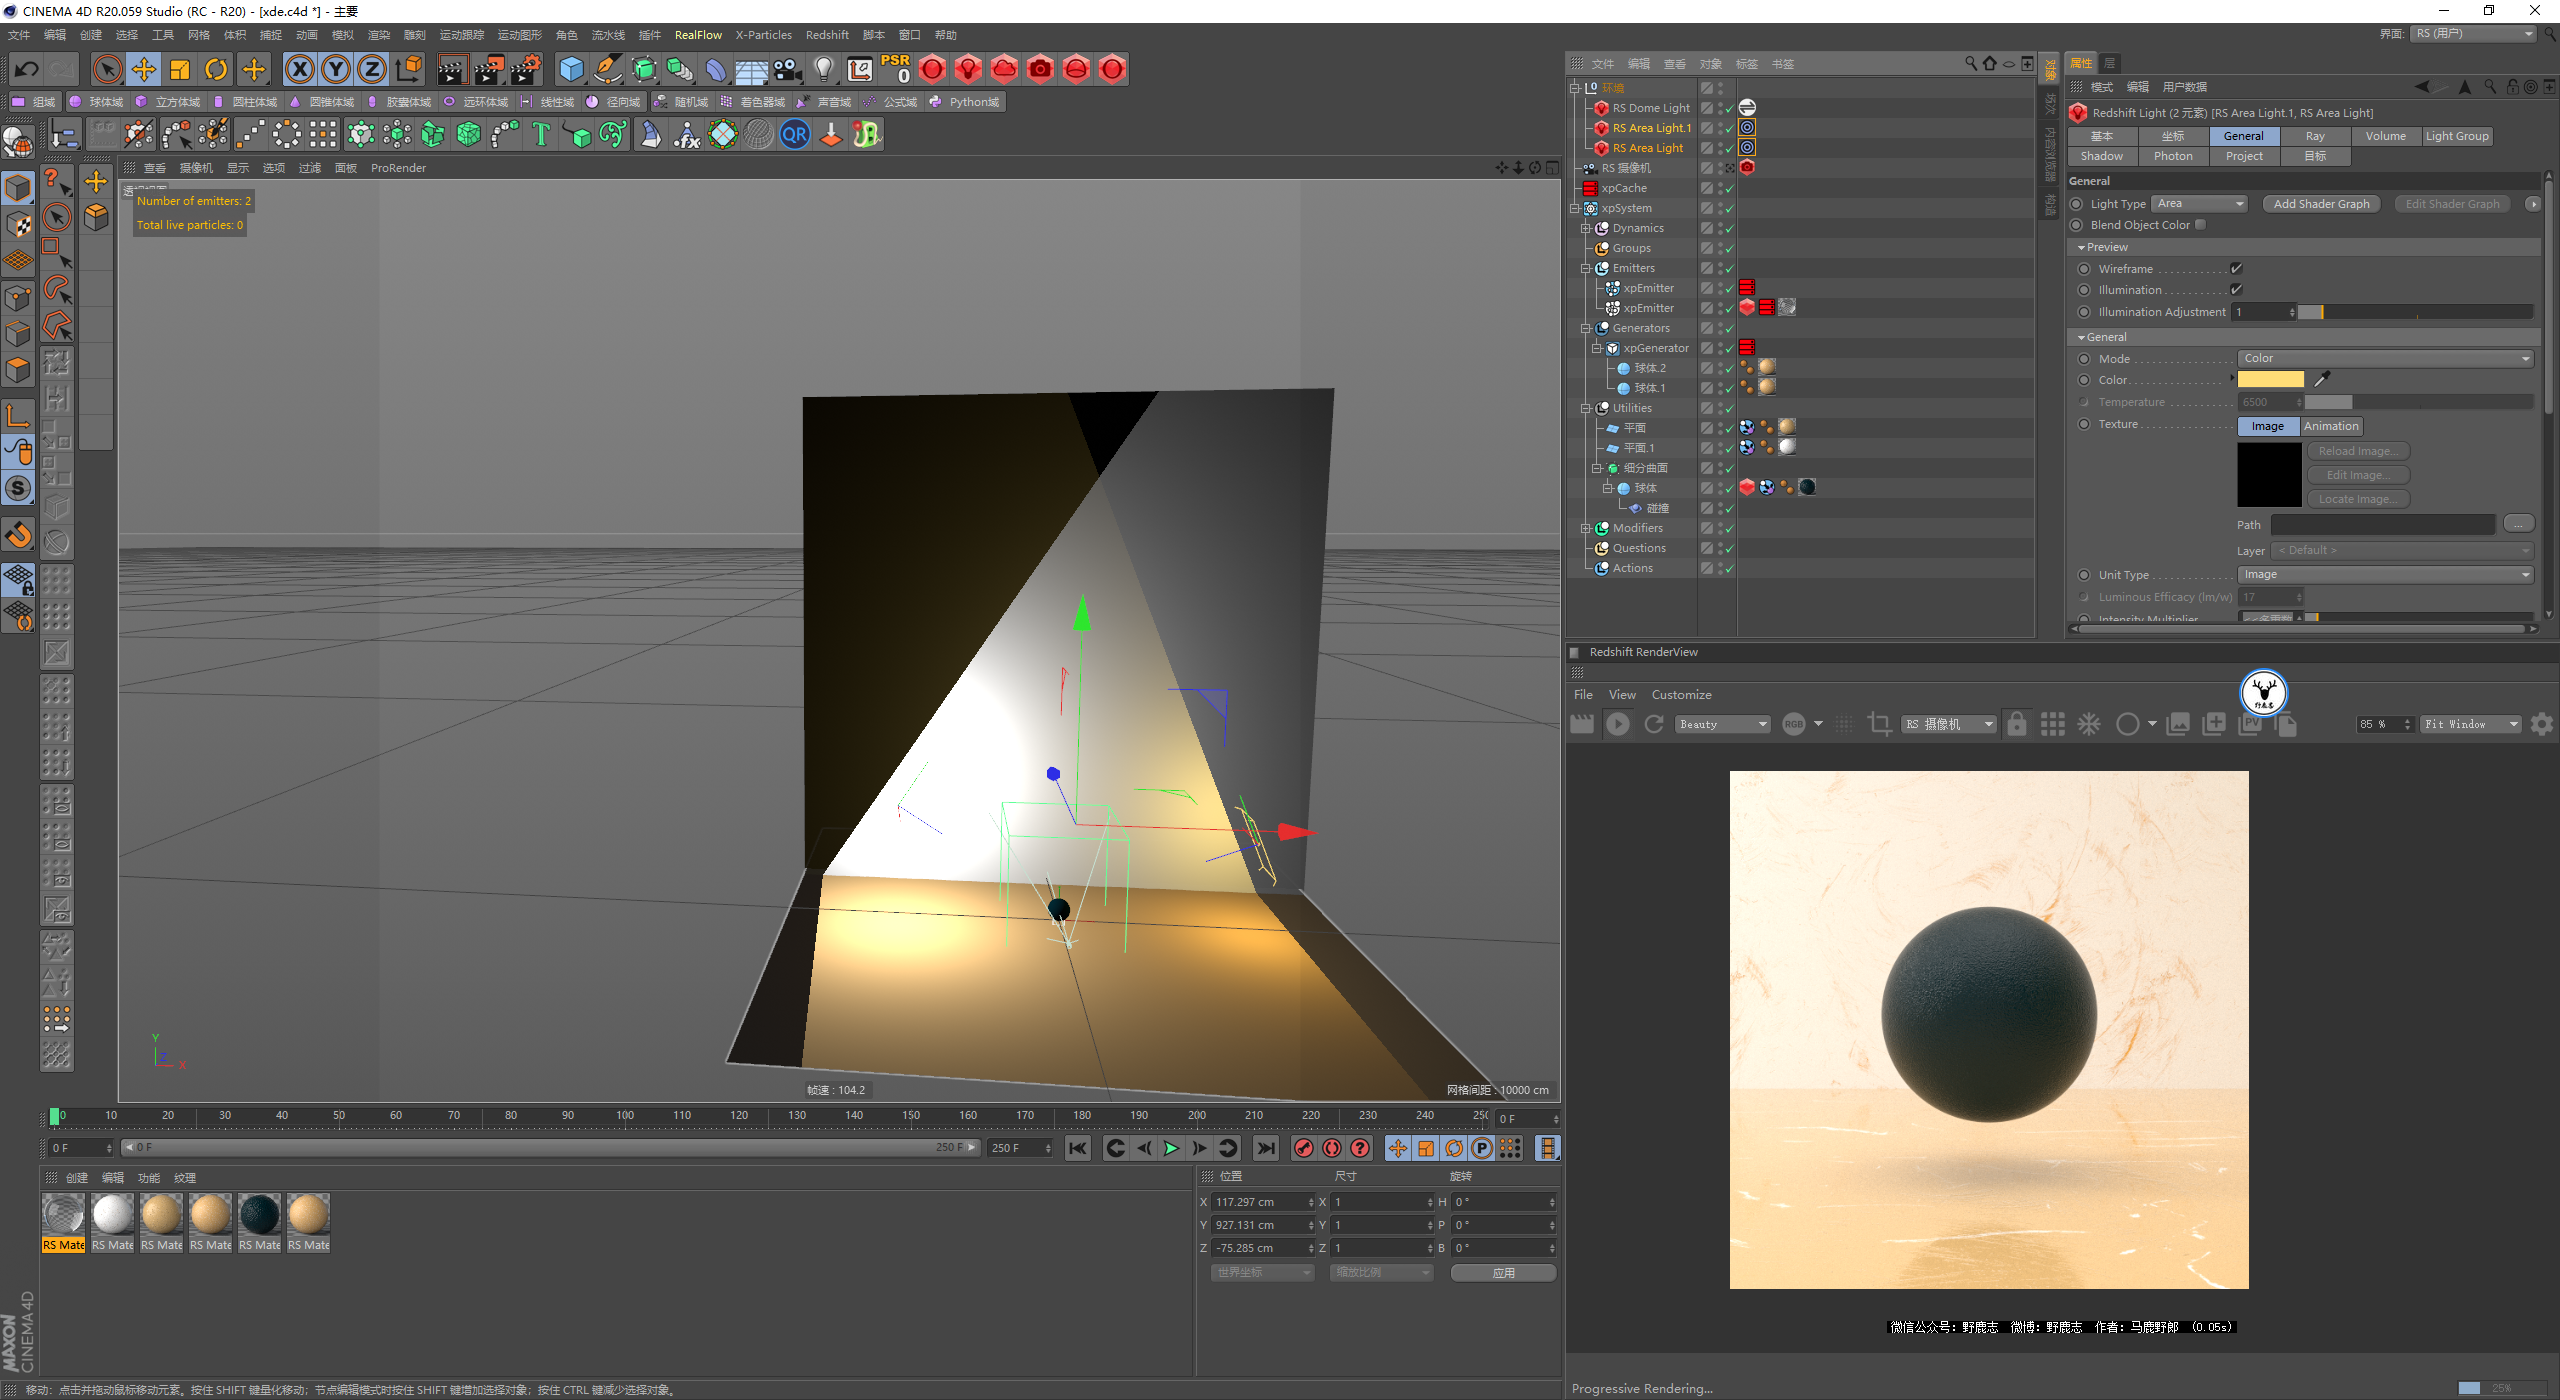Open the Redshift menu in menu bar
Viewport: 2560px width, 1400px height.
pyautogui.click(x=826, y=35)
